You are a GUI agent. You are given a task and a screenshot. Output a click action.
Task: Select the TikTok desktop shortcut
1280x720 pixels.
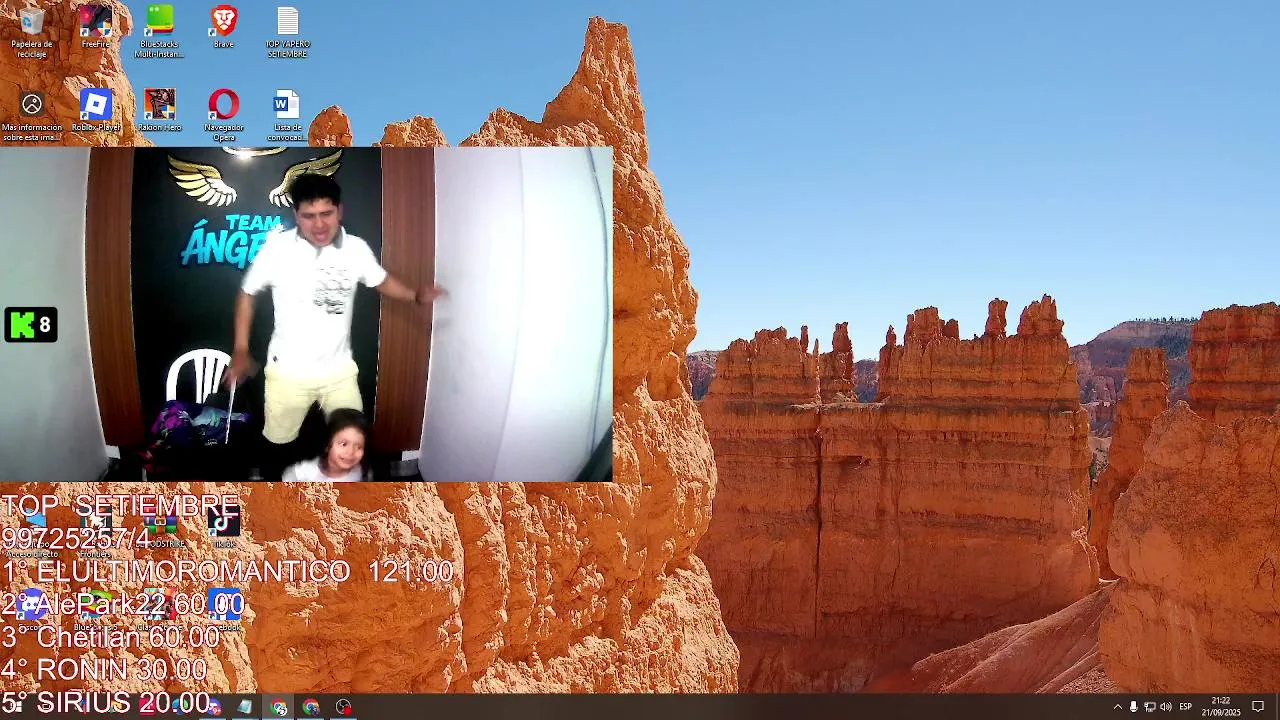coord(224,528)
